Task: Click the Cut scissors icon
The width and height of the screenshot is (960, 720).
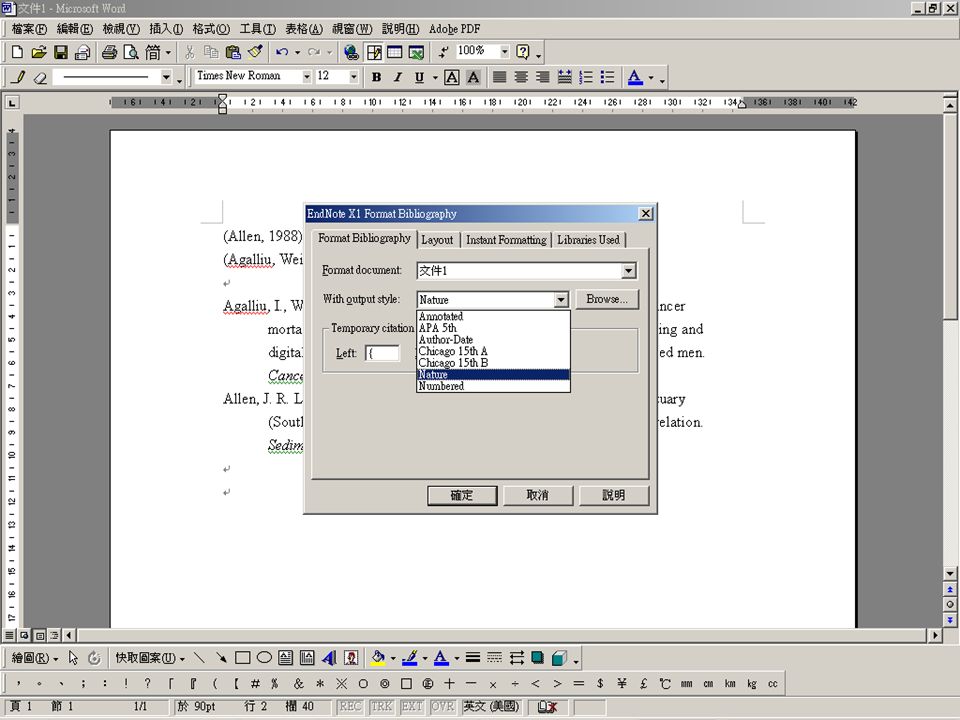Action: 190,52
